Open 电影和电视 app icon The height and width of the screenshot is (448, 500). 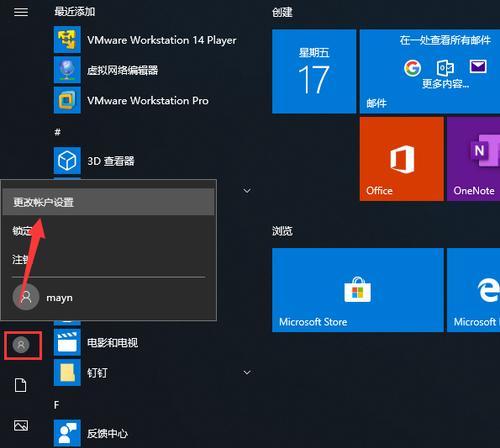[67, 342]
